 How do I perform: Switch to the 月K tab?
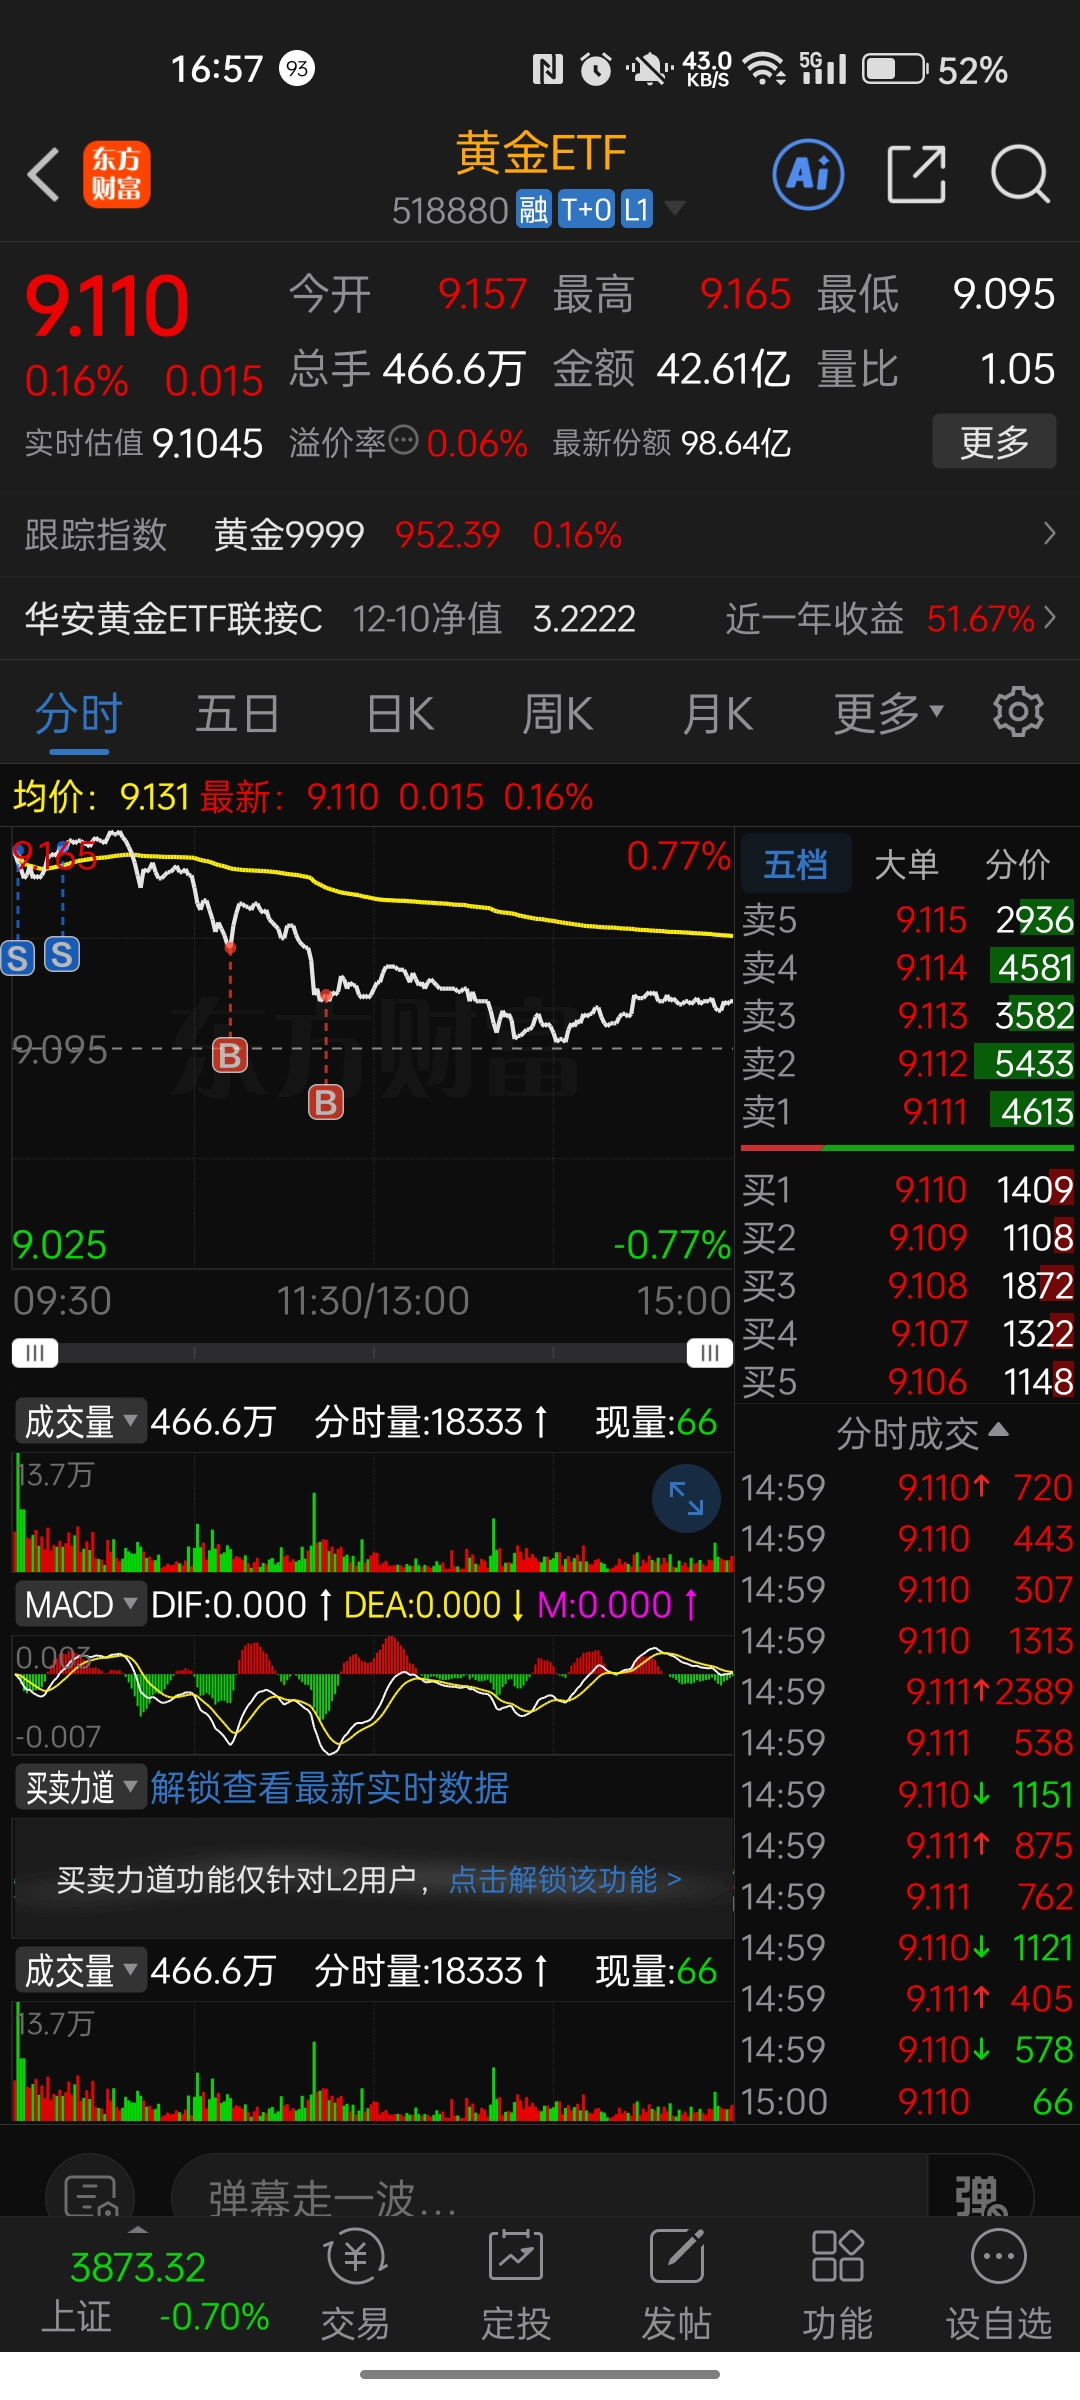pos(718,713)
